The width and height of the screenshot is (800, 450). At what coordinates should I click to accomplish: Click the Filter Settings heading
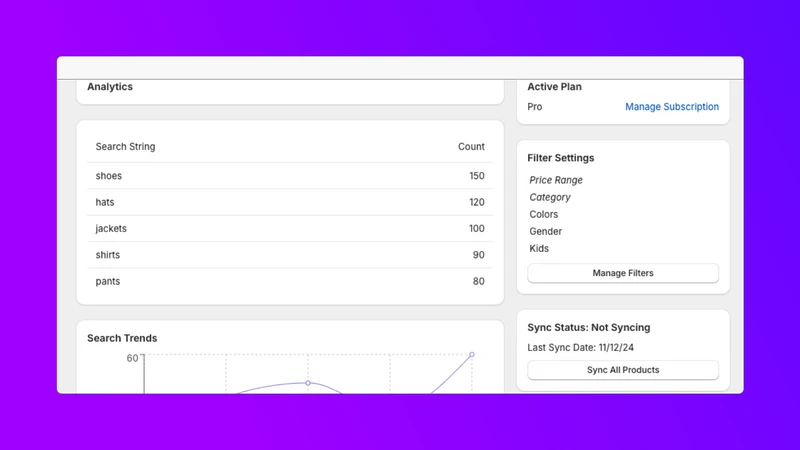tap(560, 158)
